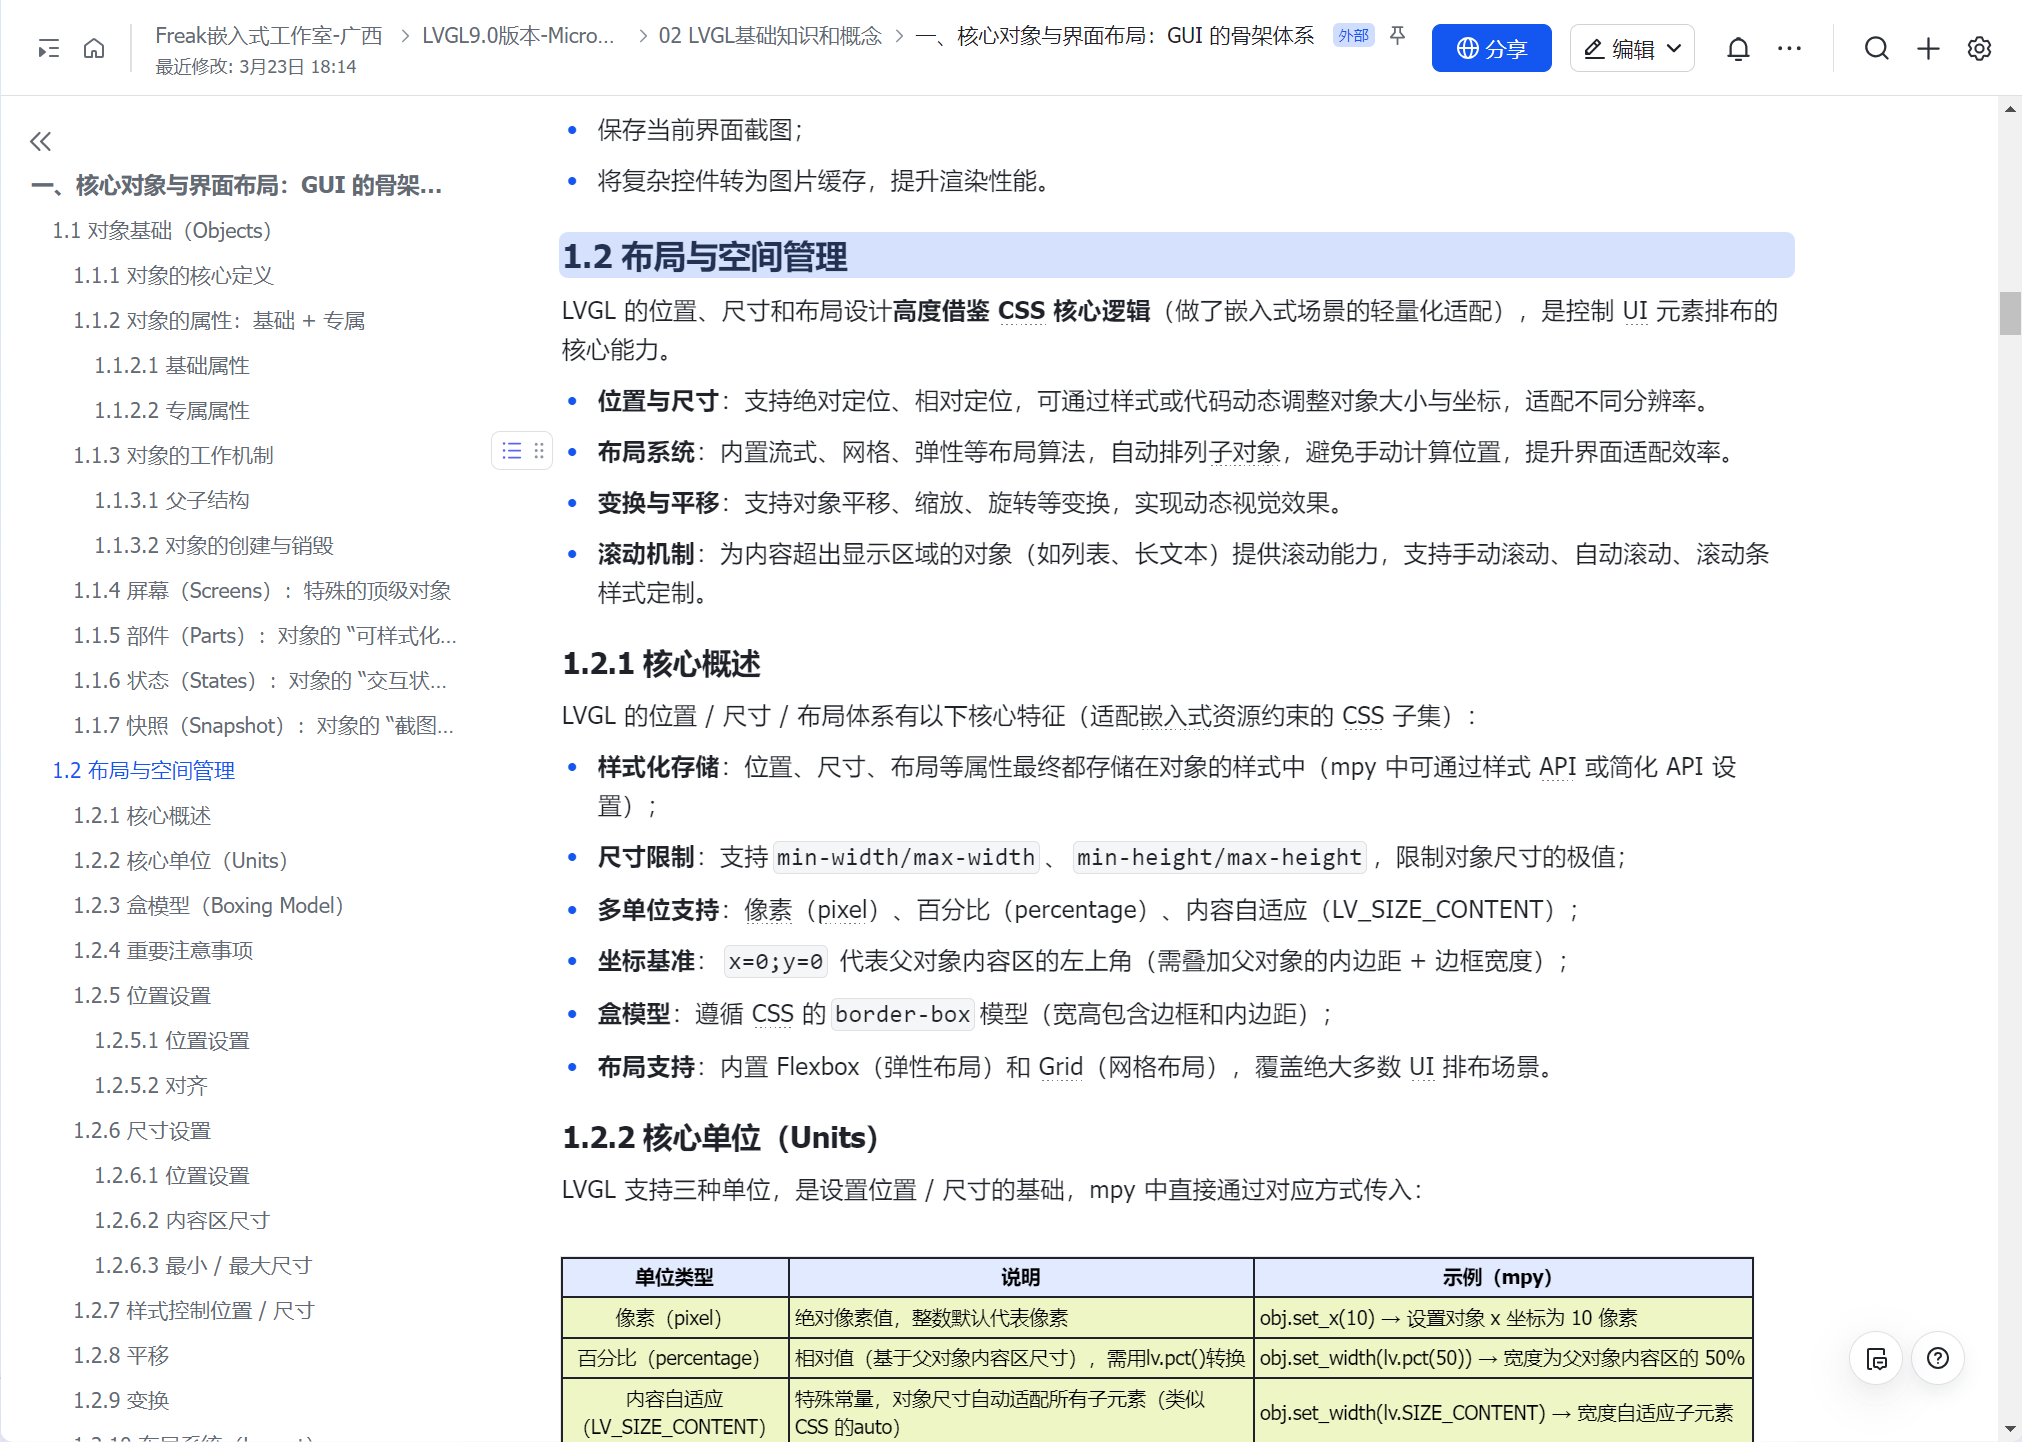Open the more options ellipsis menu

coord(1789,48)
